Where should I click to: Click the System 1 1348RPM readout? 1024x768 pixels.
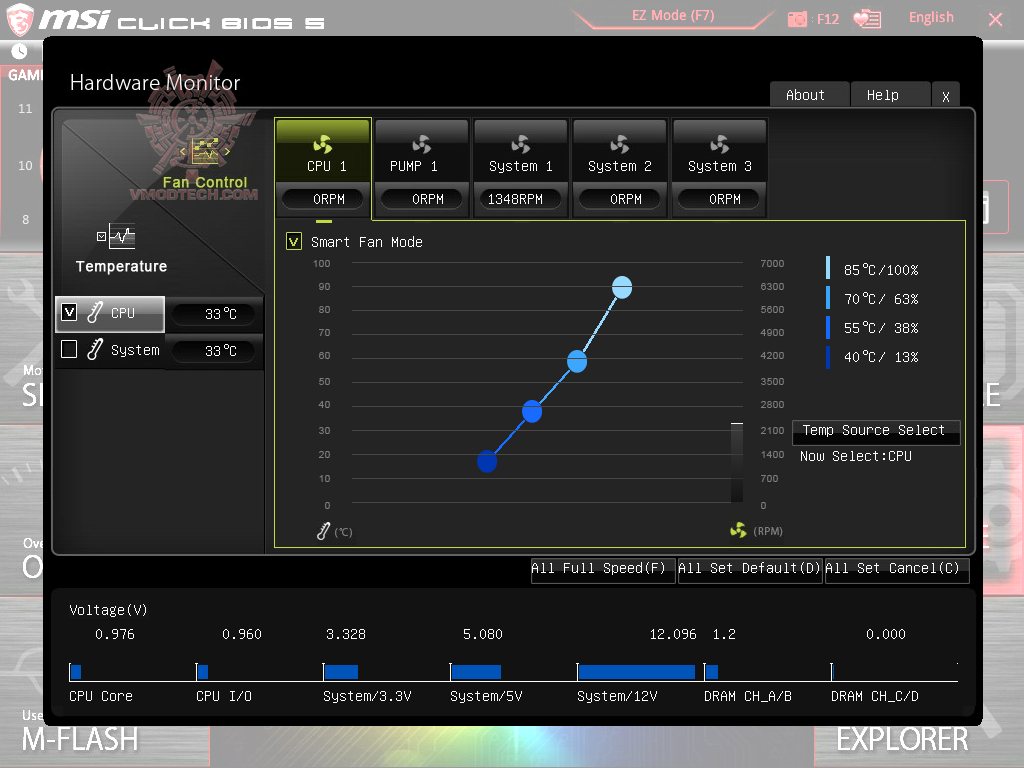(520, 199)
